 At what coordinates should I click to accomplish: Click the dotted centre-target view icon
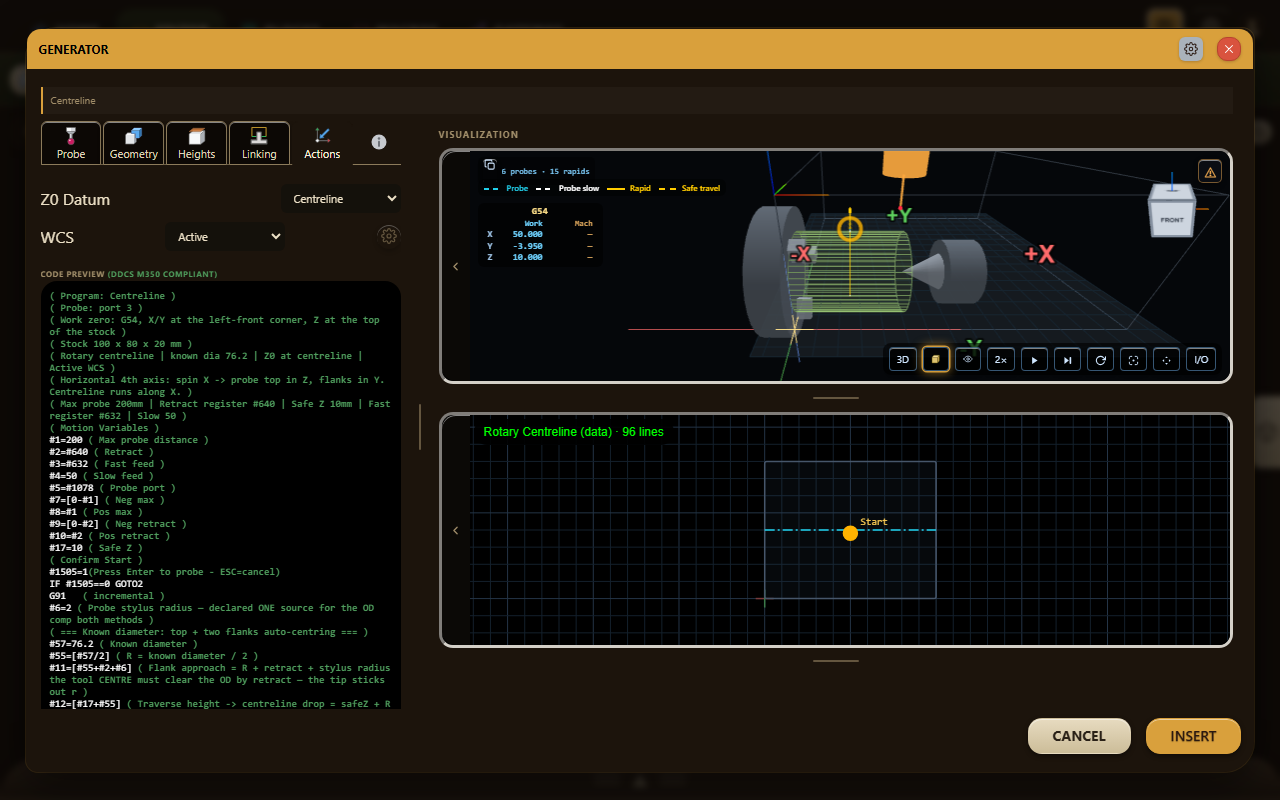(1166, 359)
